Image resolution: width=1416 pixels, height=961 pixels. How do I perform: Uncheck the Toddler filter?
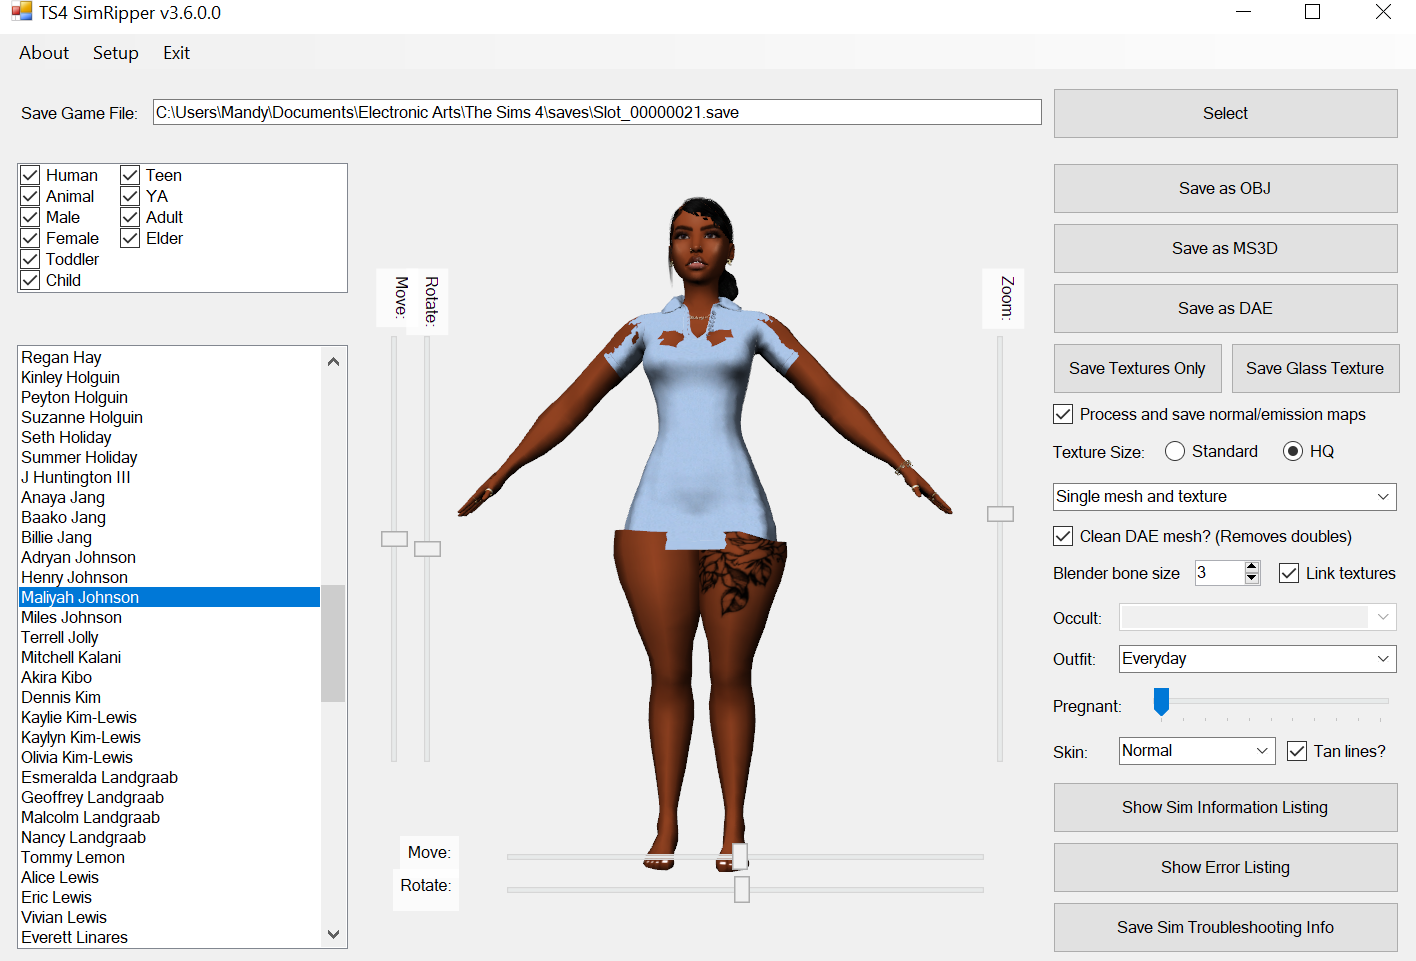(x=29, y=259)
